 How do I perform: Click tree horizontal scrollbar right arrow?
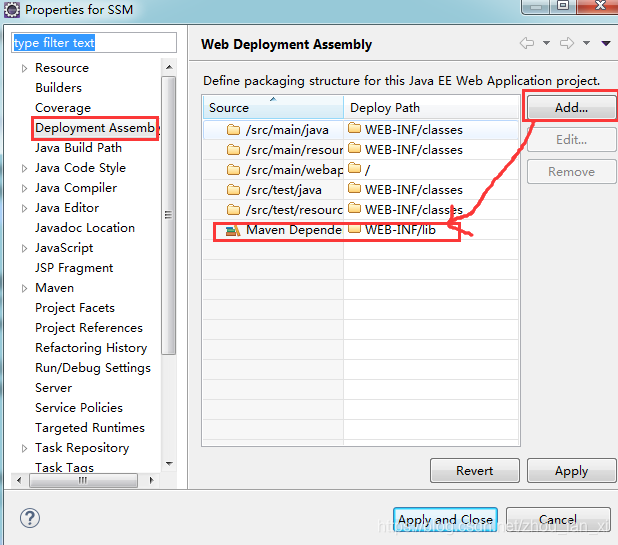(151, 480)
